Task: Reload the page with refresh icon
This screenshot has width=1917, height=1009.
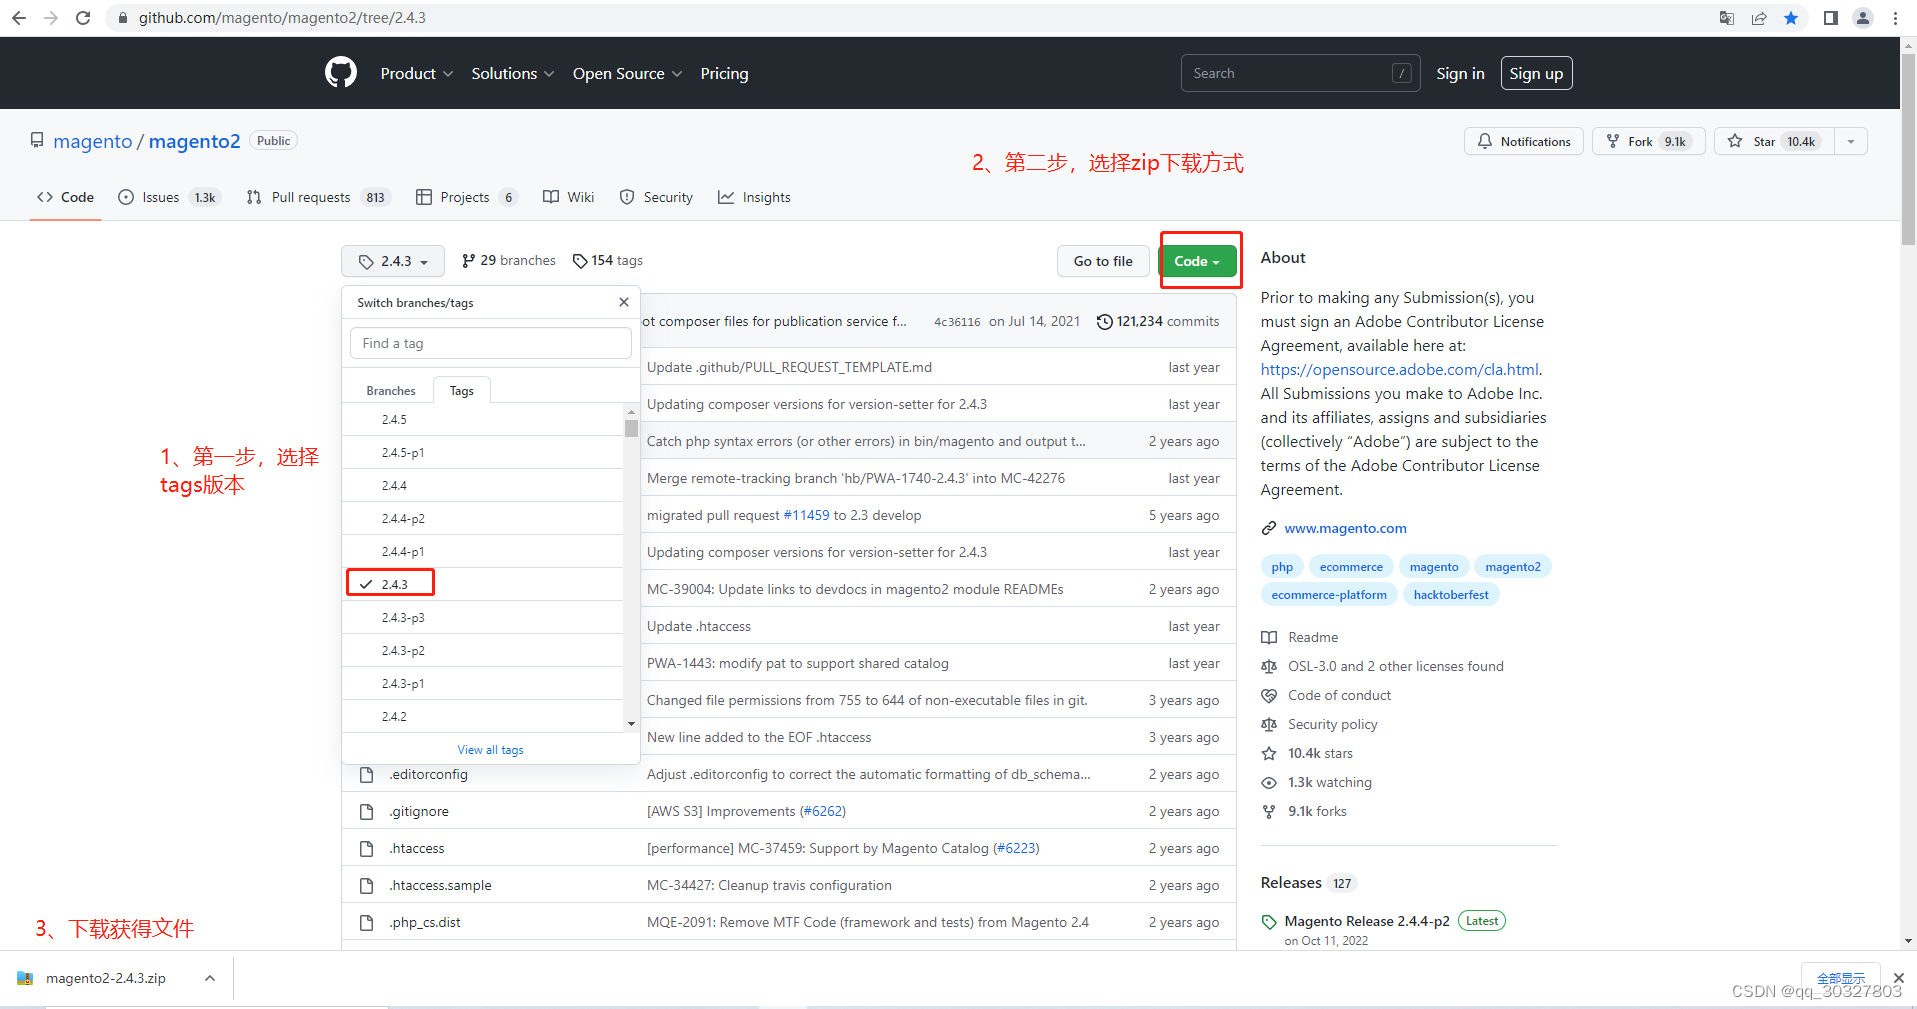Action: click(83, 18)
